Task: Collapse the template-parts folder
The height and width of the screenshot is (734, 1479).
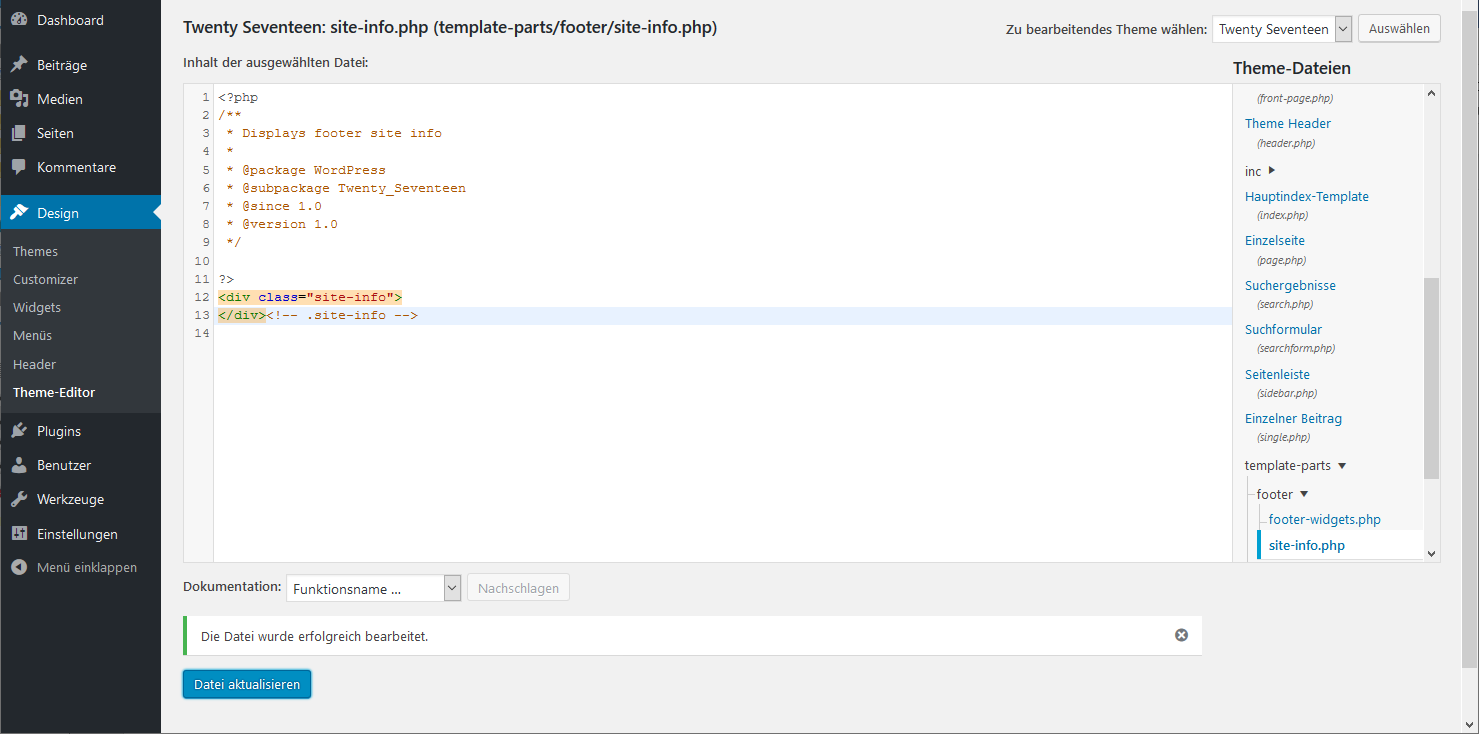Action: coord(1341,465)
